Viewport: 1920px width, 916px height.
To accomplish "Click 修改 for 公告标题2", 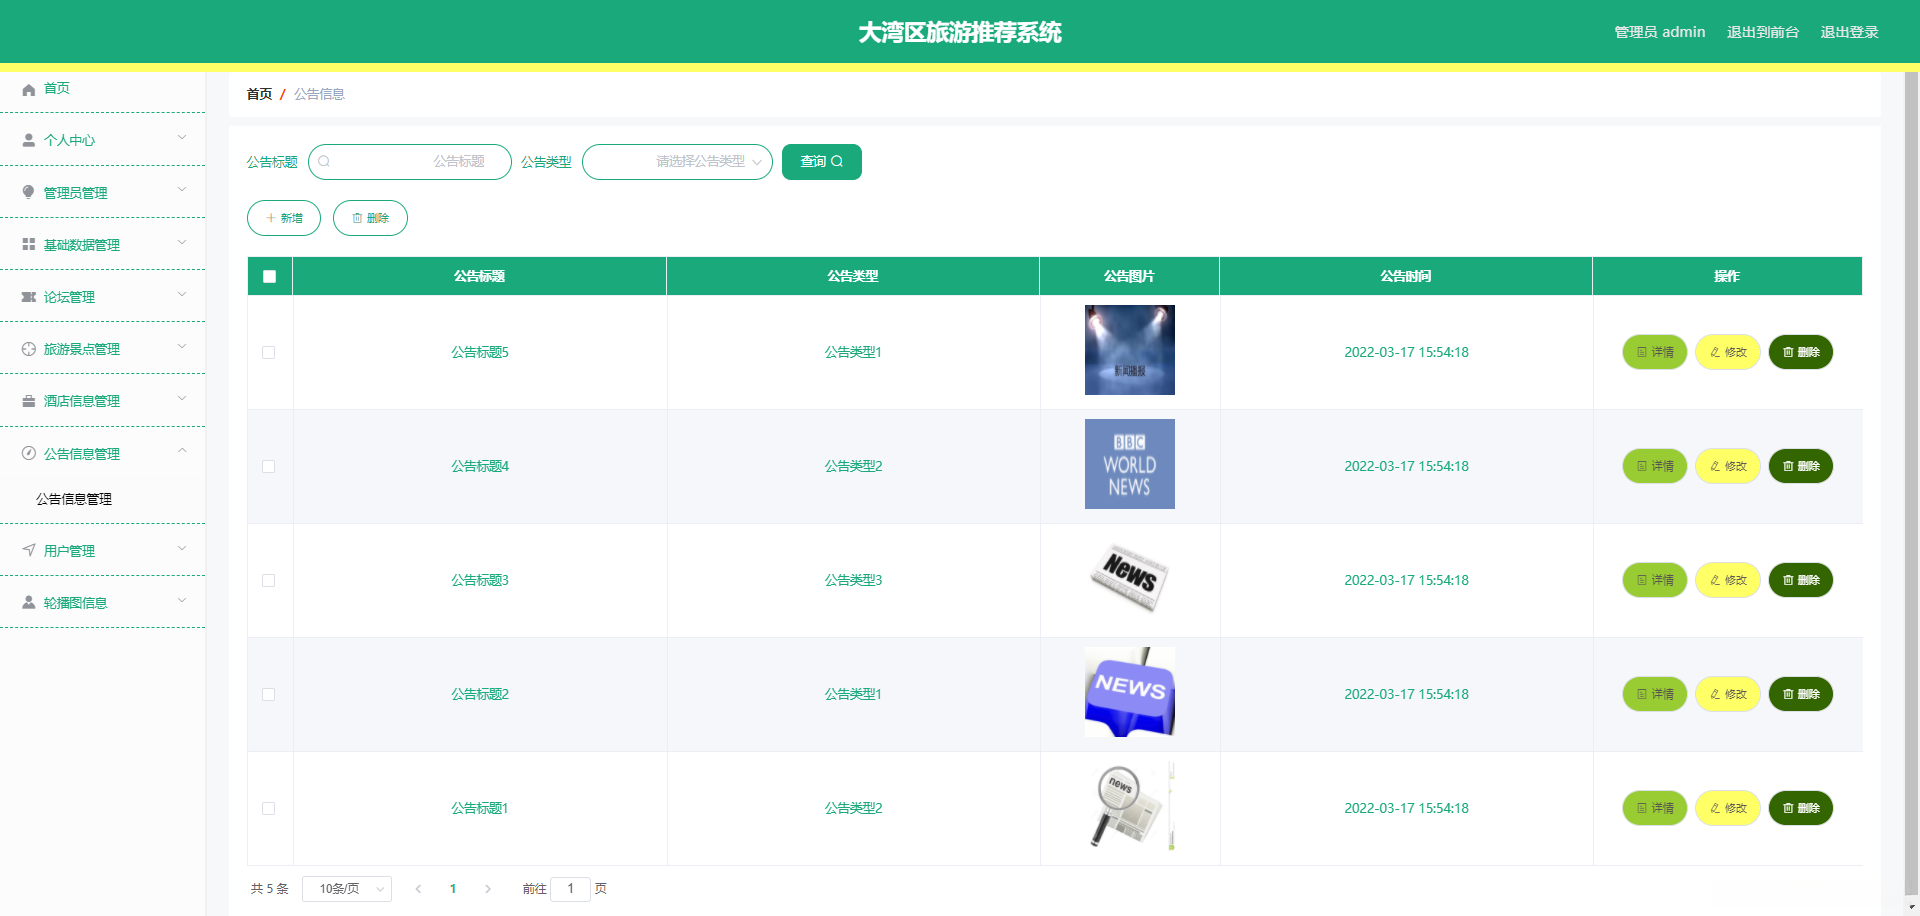I will 1728,694.
